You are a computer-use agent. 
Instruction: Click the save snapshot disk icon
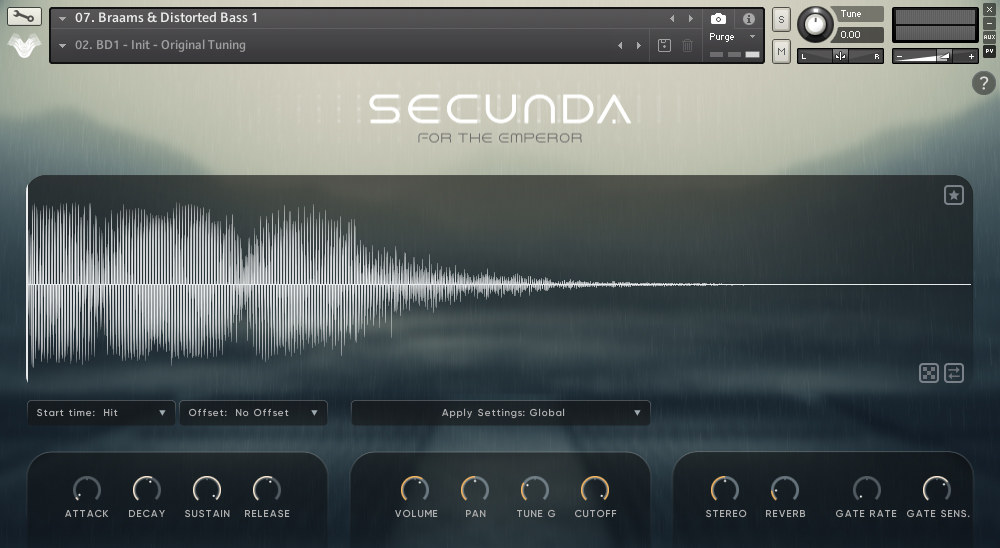(x=664, y=45)
